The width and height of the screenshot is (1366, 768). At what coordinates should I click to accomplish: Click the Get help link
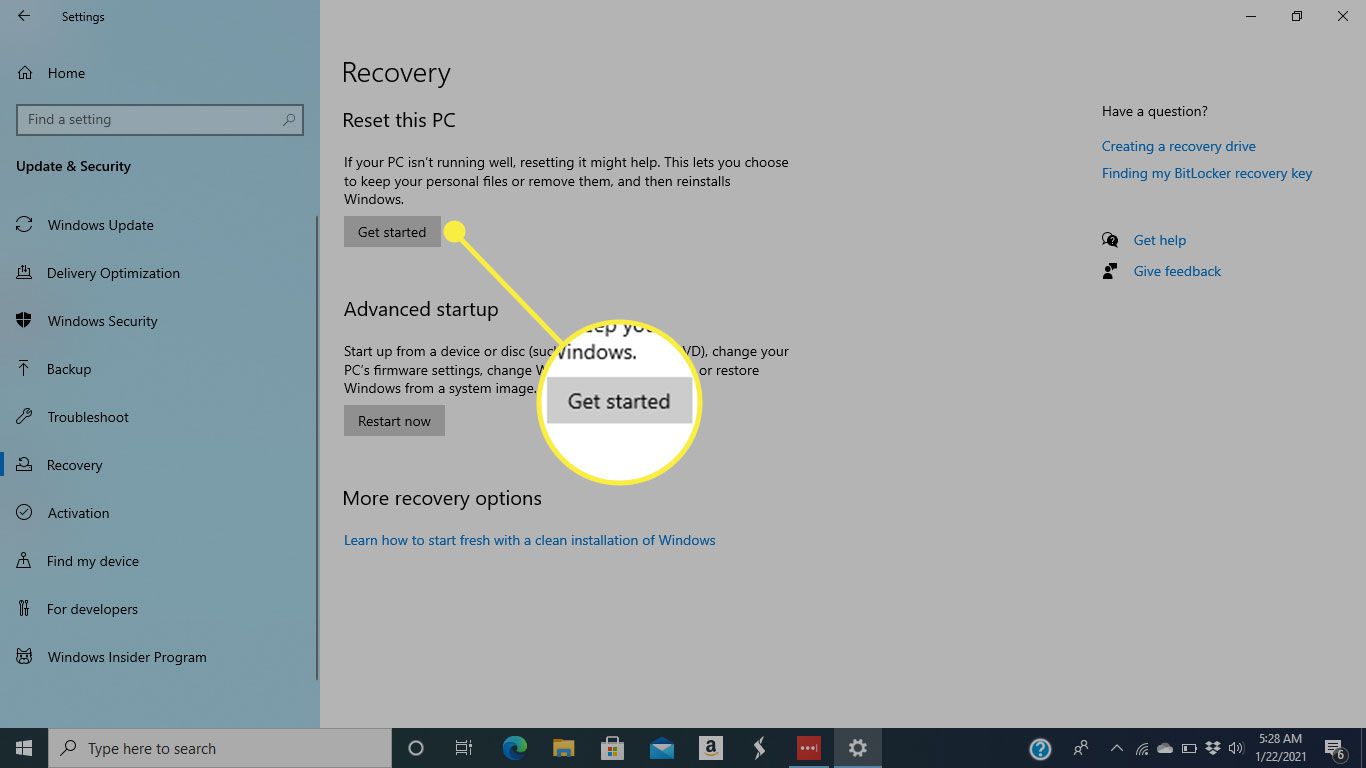pos(1159,240)
